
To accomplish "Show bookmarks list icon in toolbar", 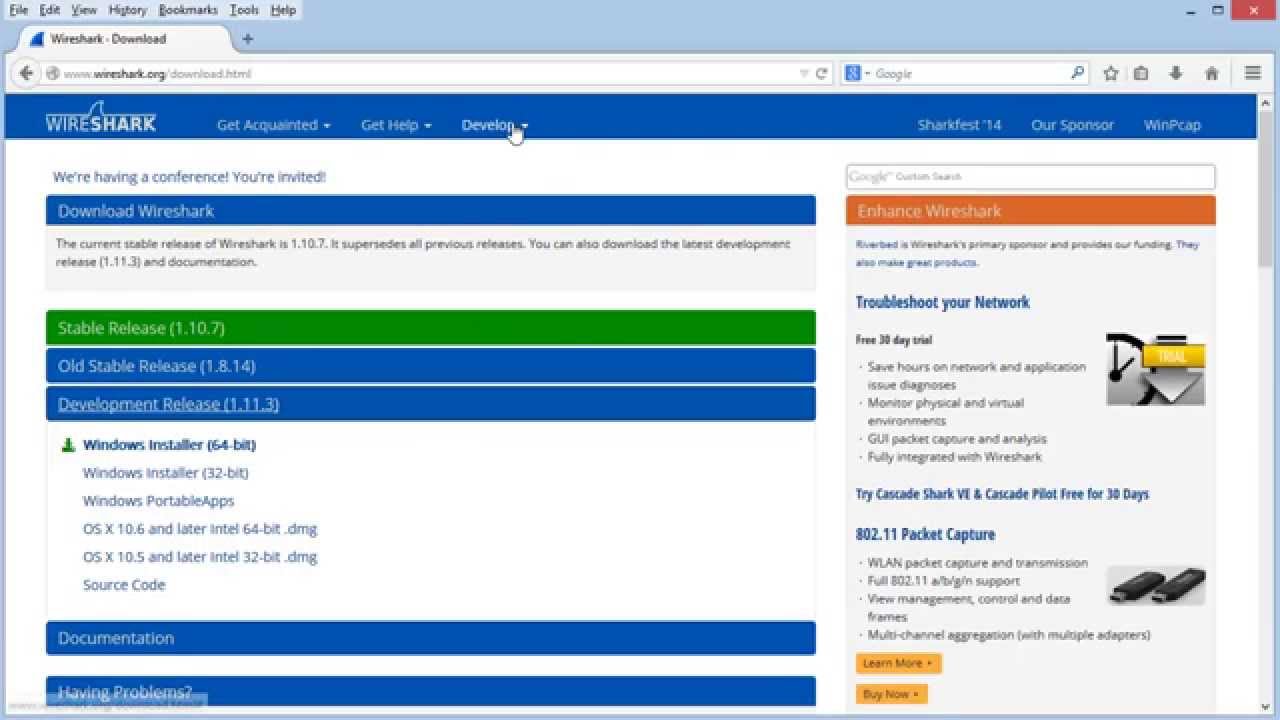I will pyautogui.click(x=1141, y=73).
